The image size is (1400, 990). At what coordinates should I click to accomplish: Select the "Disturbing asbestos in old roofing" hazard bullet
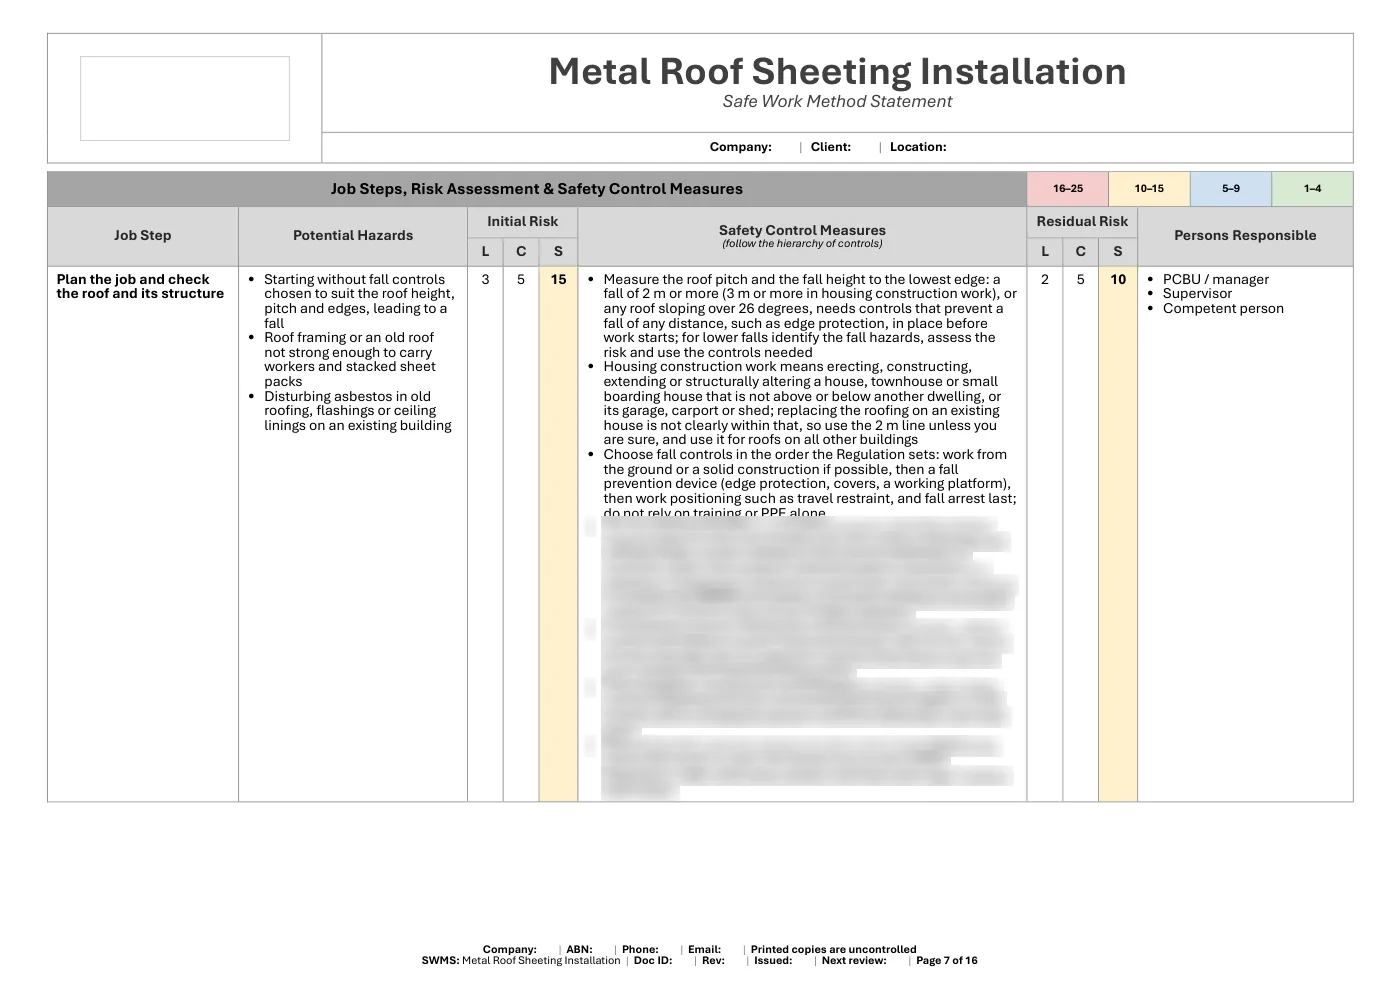(x=357, y=411)
